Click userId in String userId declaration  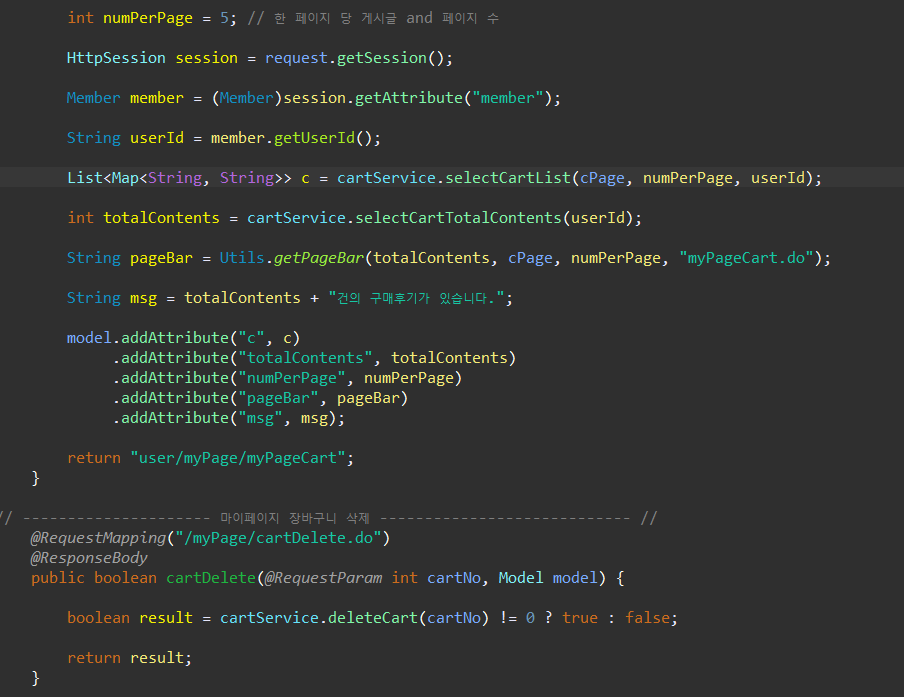coord(157,138)
